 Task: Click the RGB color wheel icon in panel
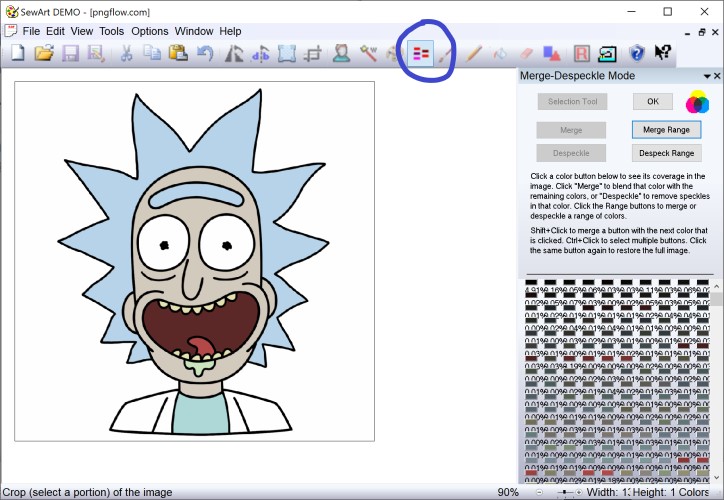pyautogui.click(x=697, y=102)
